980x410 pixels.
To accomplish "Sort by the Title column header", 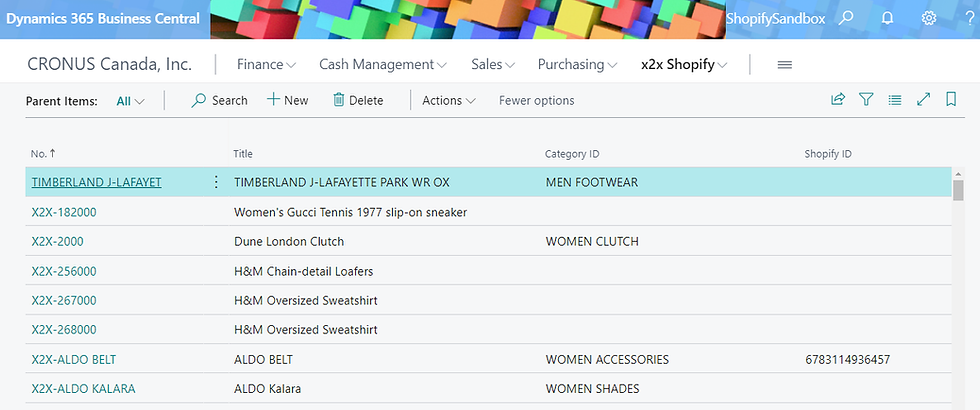I will [243, 154].
